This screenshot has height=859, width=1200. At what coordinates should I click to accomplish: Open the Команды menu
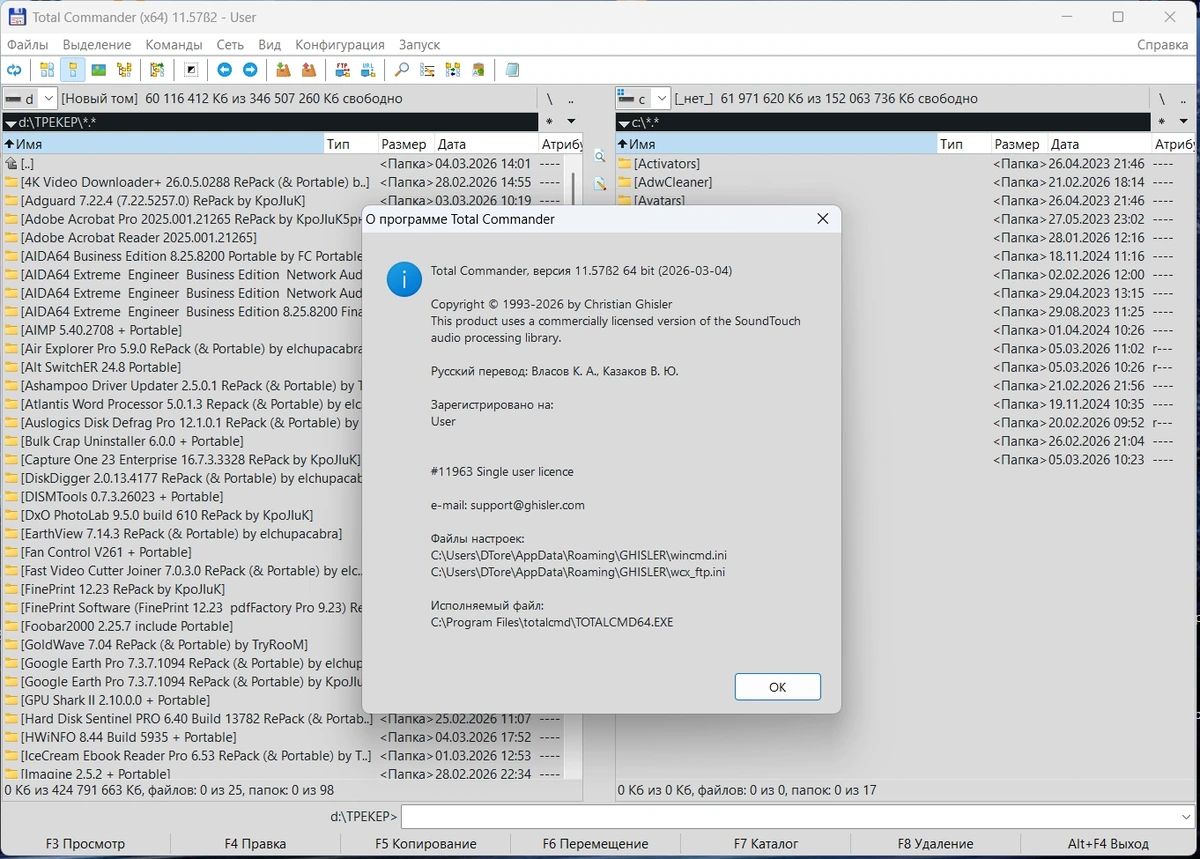(174, 44)
